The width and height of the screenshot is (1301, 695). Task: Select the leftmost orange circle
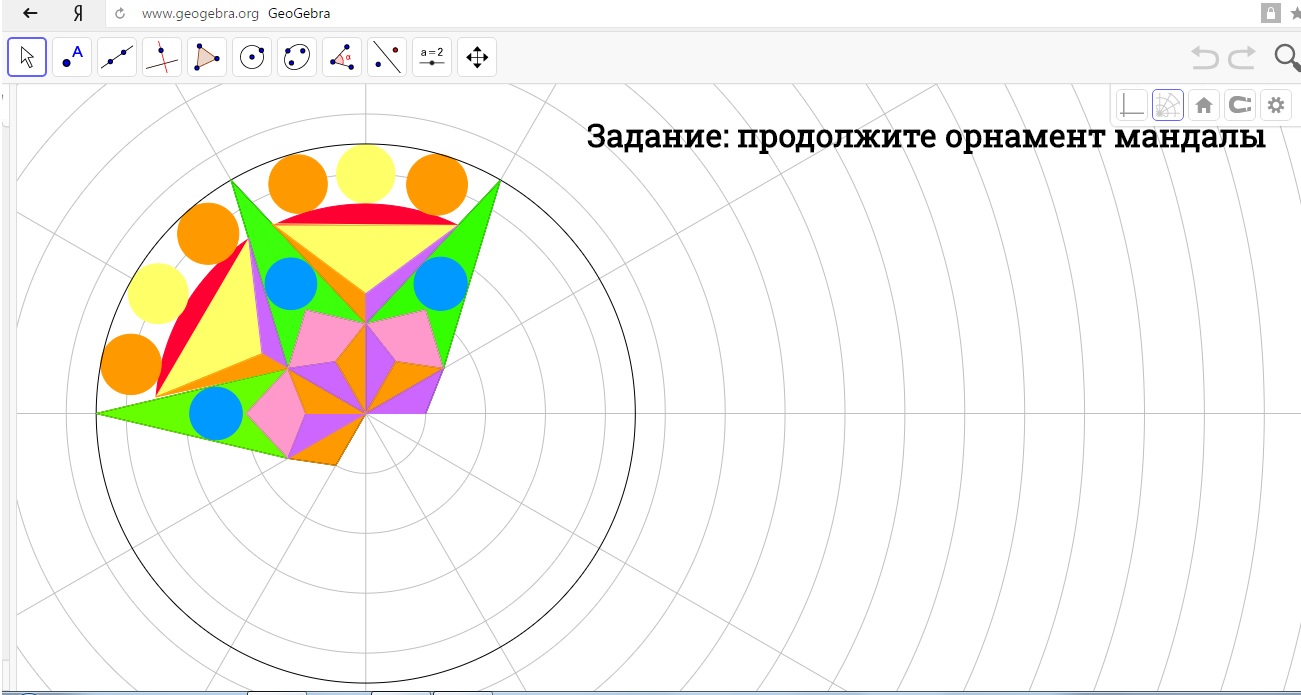tap(131, 364)
